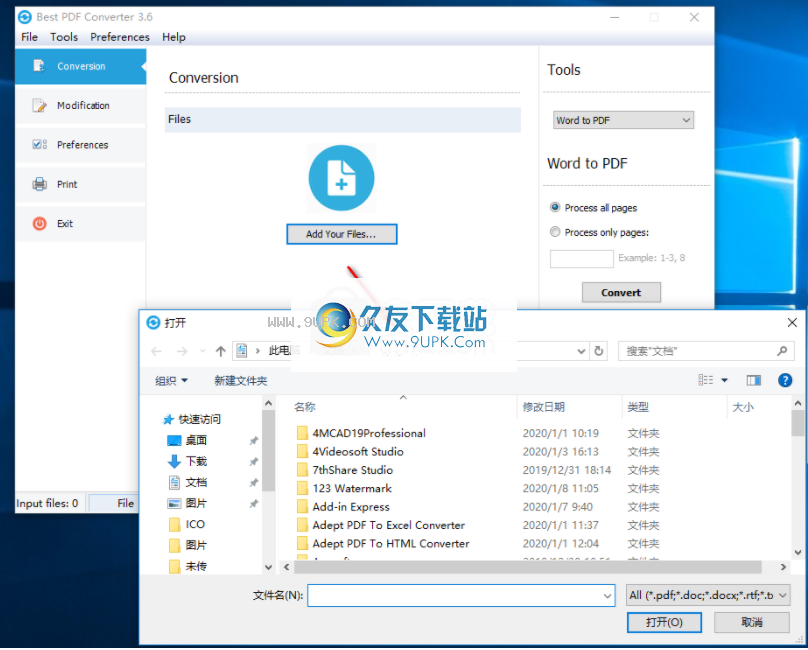Open the Conversion sidebar section
808x650 pixels.
(x=81, y=66)
